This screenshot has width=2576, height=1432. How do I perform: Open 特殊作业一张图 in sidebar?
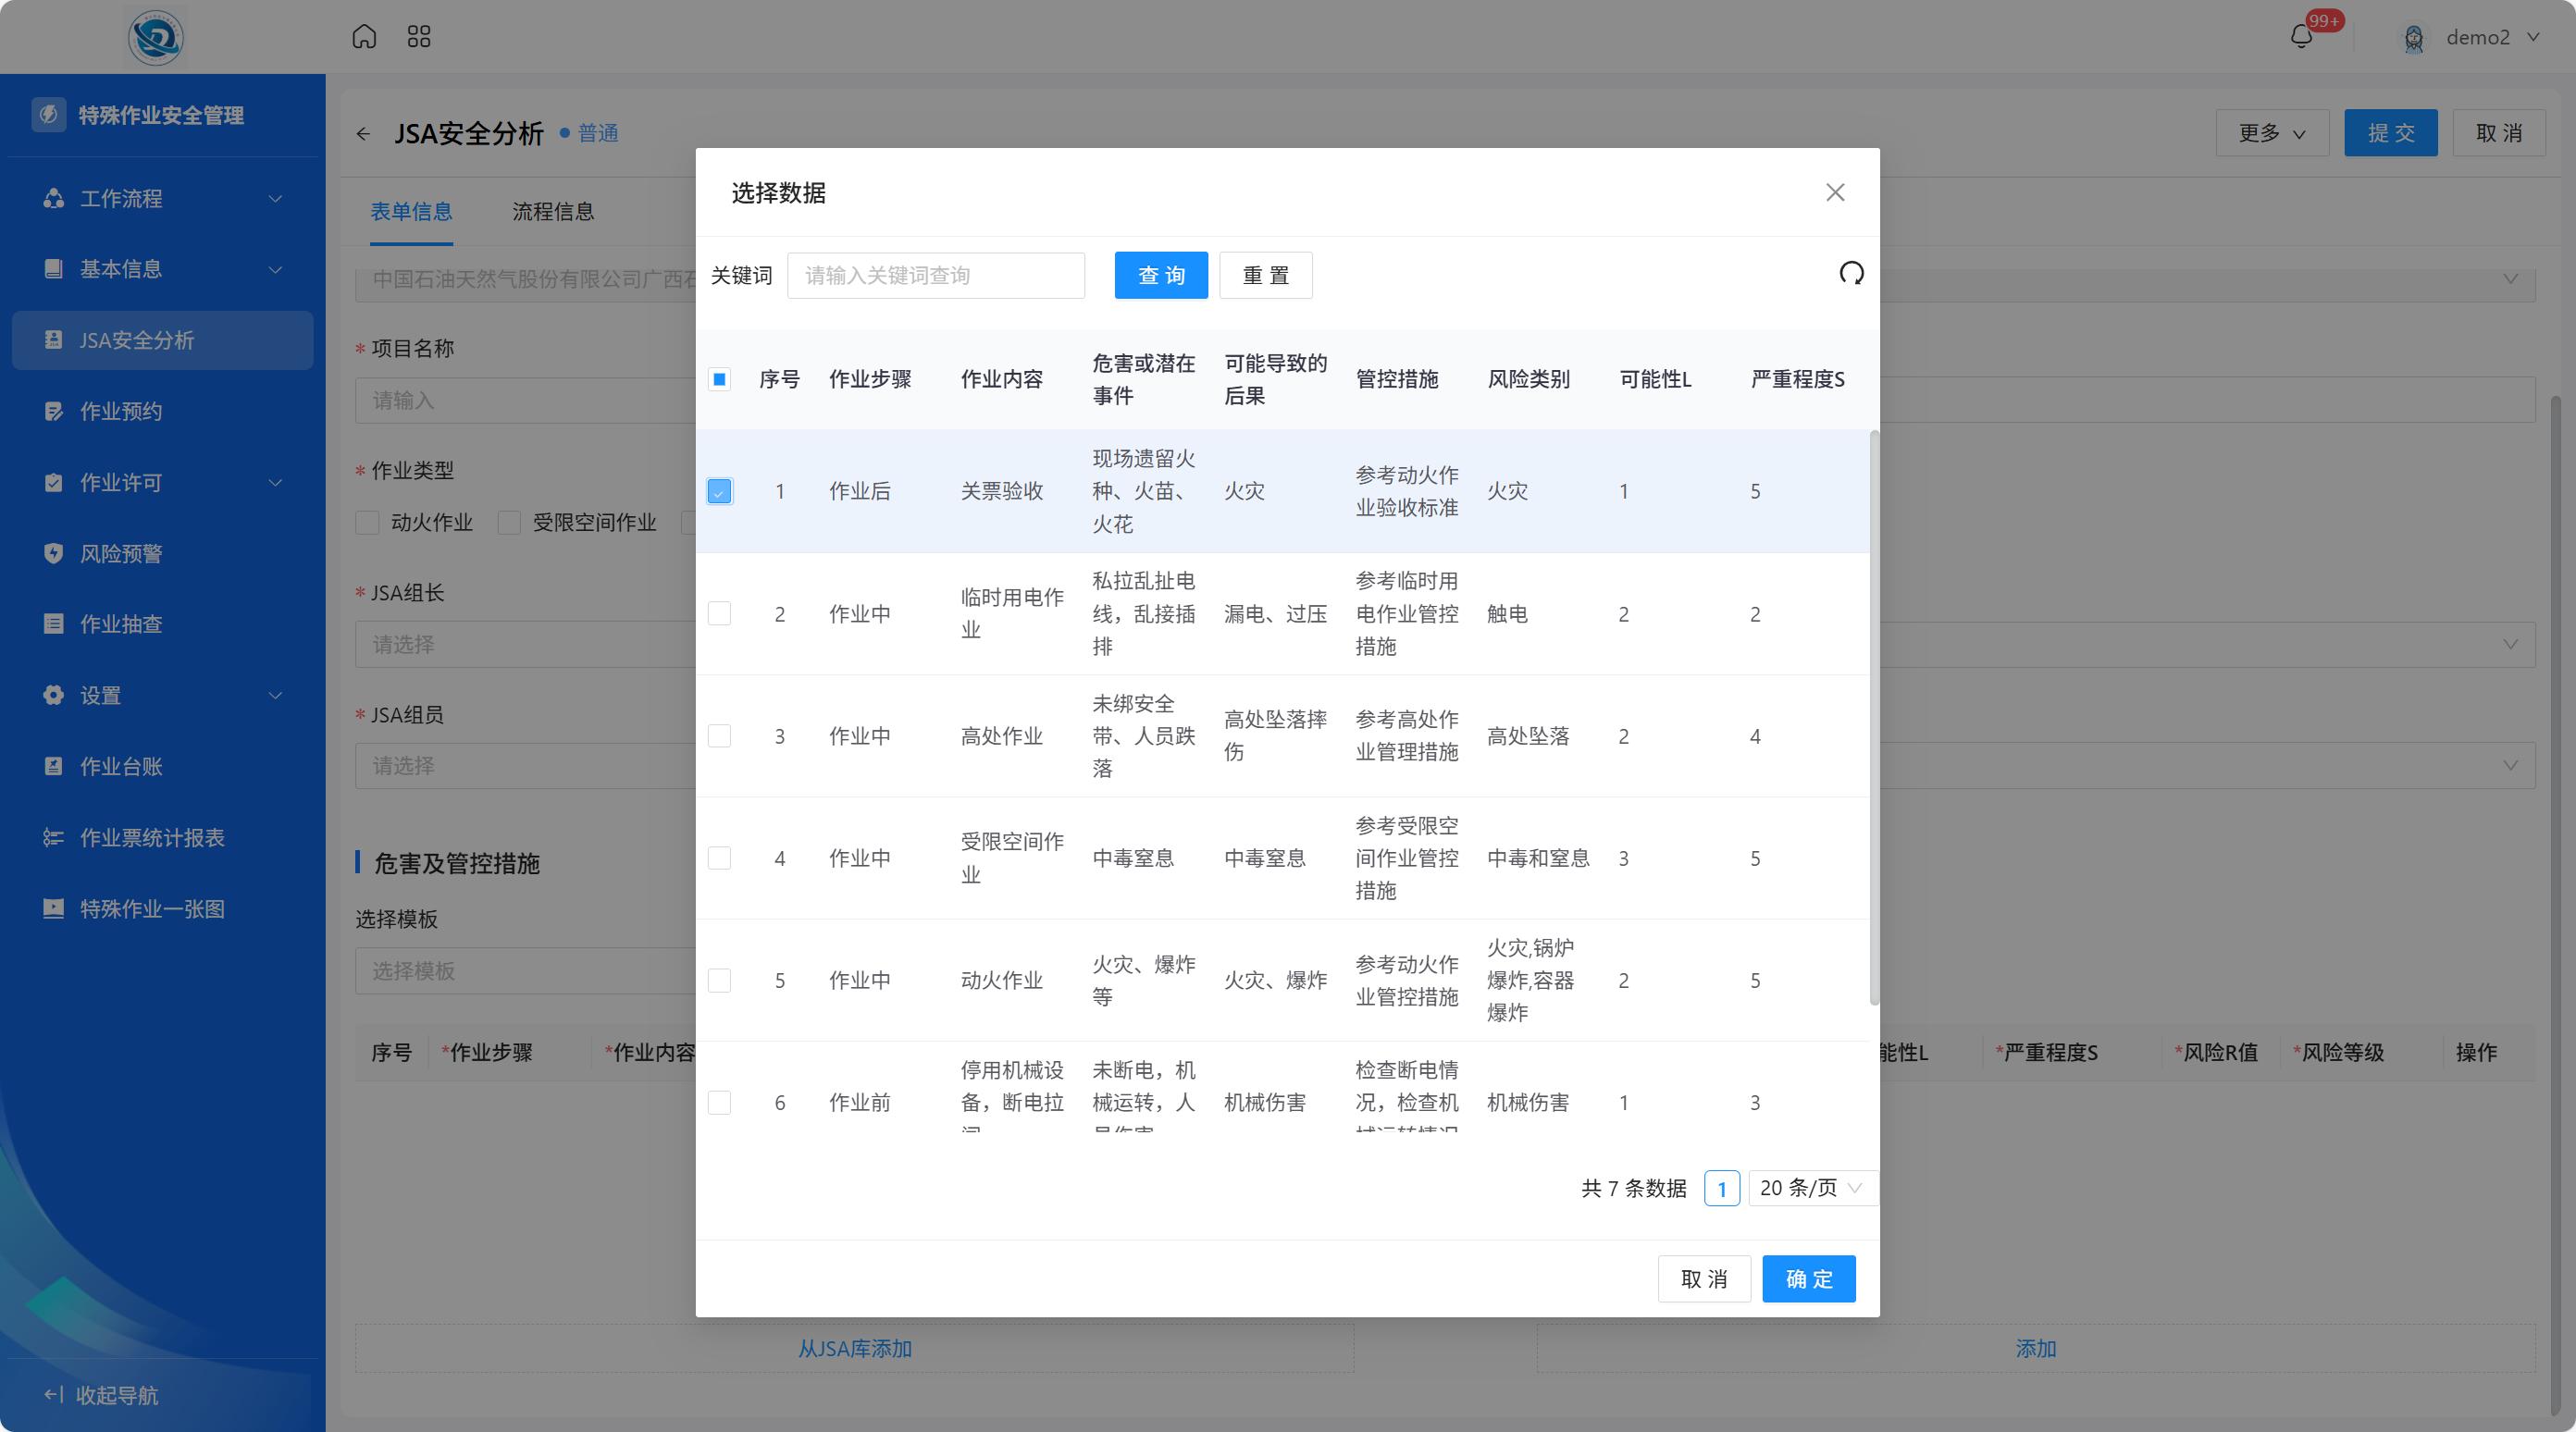152,909
